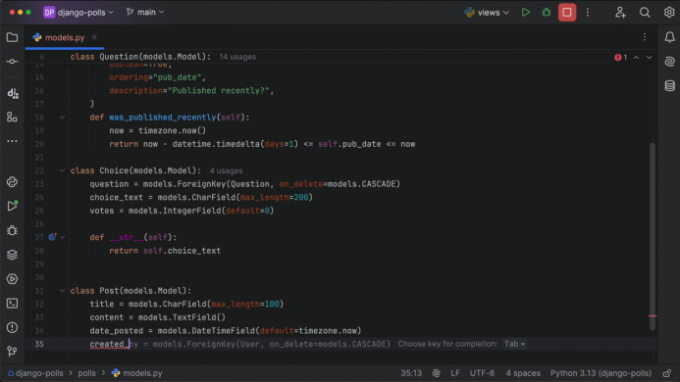Click models.py breadcrumb in status bar
Screen dimensions: 680x382
point(137,373)
